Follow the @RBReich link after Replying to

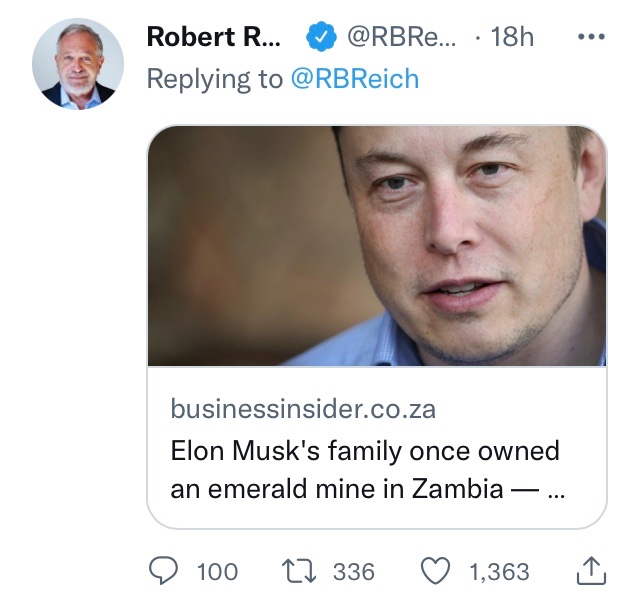(x=354, y=79)
